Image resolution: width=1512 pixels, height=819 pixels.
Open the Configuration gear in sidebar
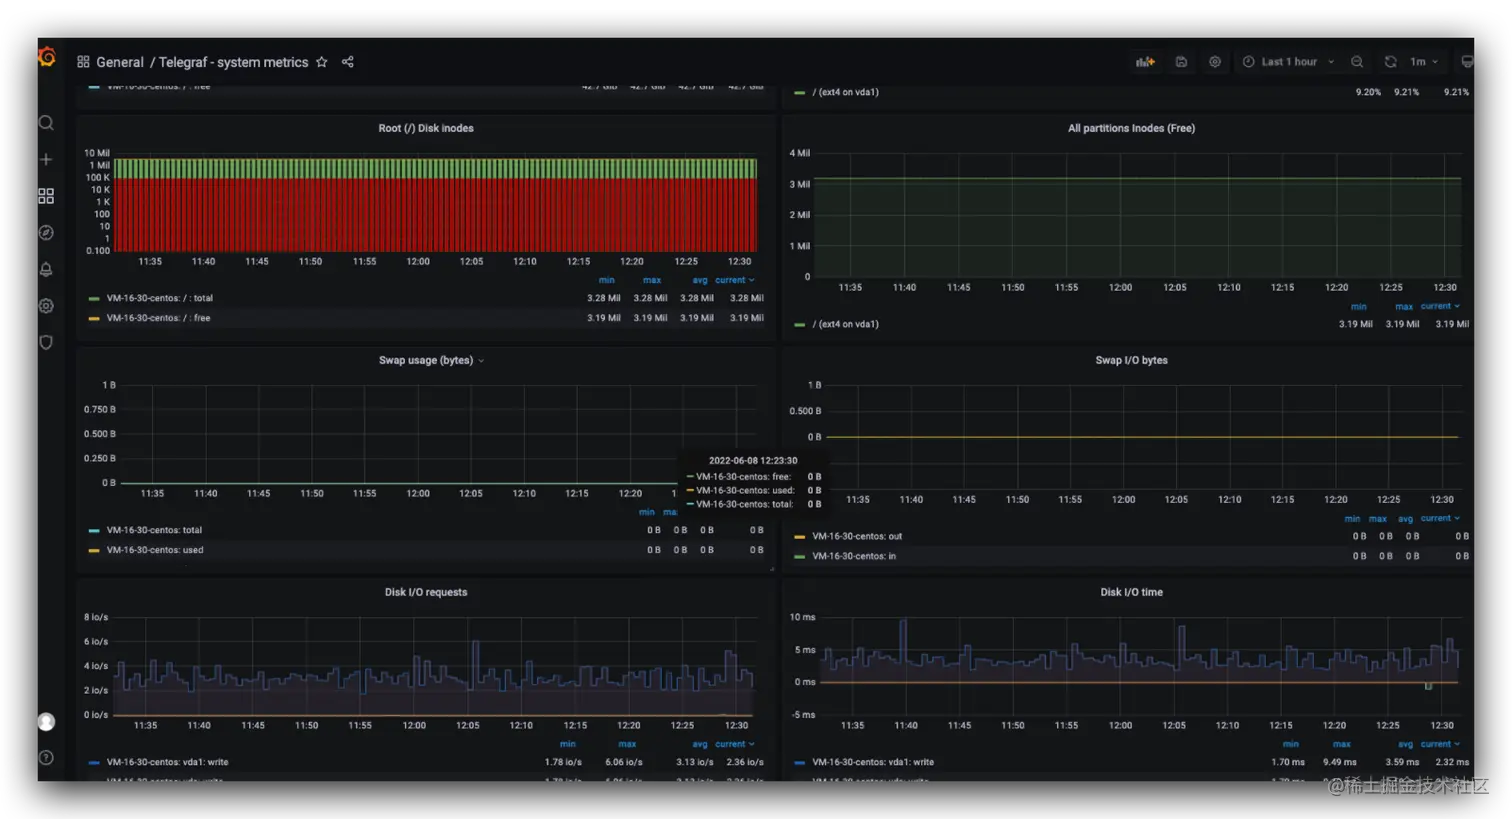click(x=46, y=306)
